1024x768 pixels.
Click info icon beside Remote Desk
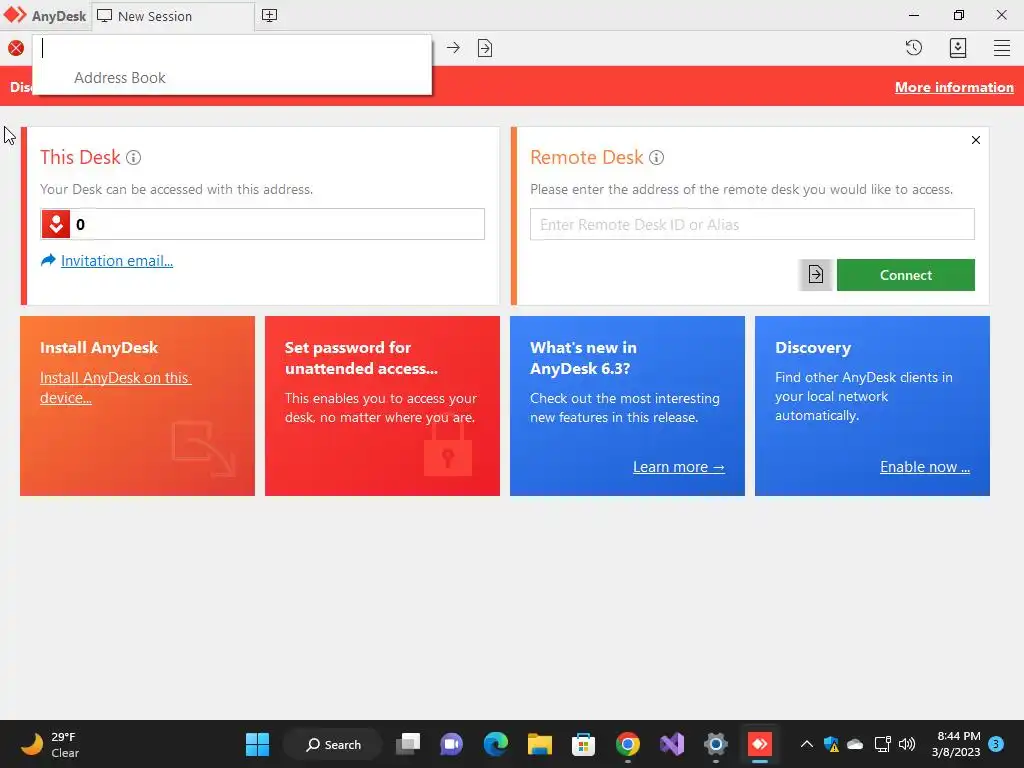coord(656,157)
